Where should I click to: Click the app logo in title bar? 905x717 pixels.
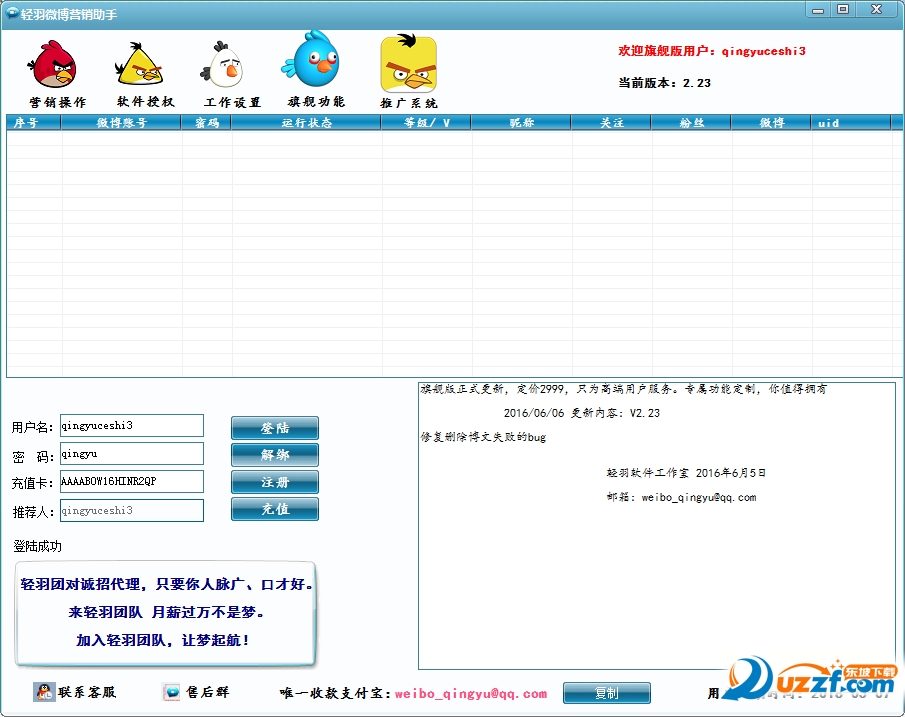tap(12, 13)
